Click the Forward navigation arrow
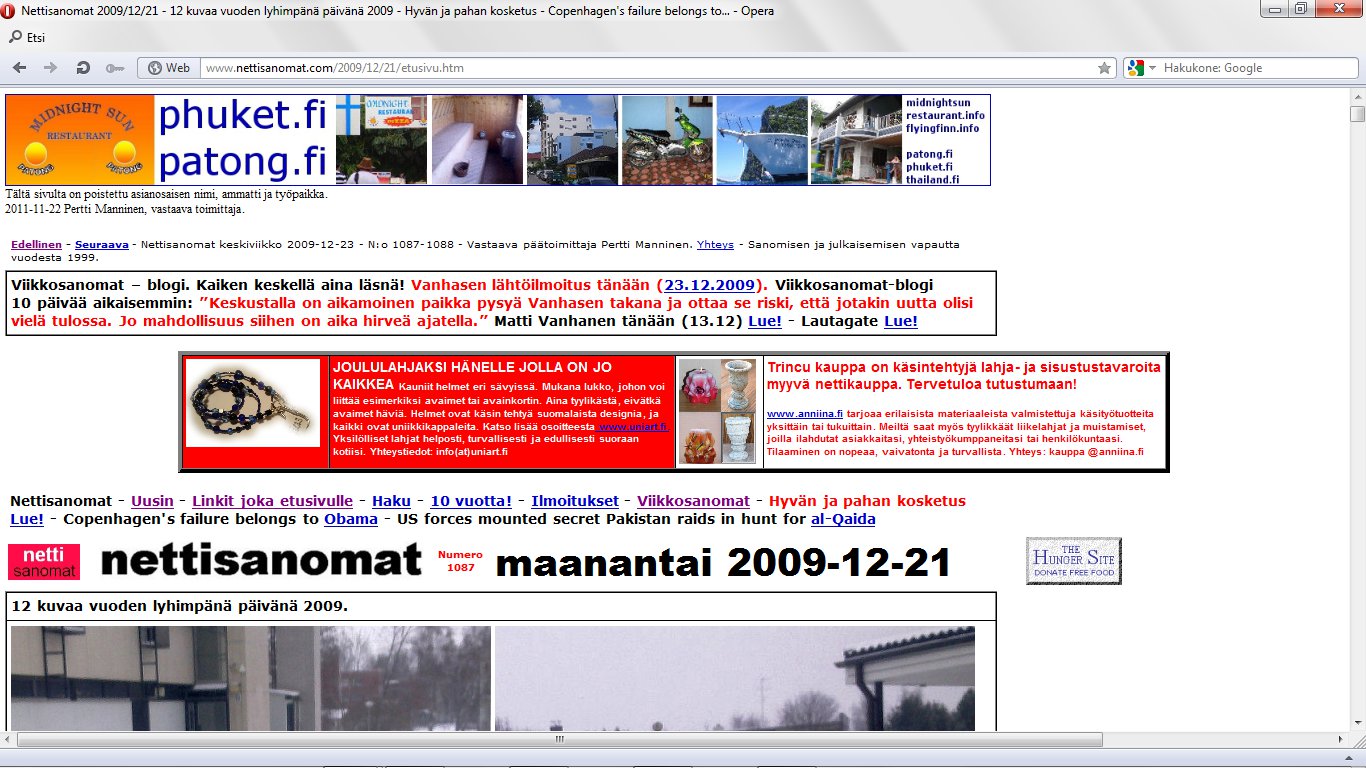The image size is (1366, 768). [50, 68]
